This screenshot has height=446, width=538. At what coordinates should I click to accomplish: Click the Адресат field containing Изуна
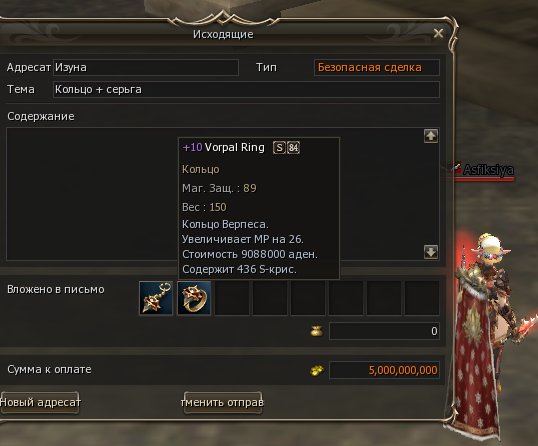(146, 67)
